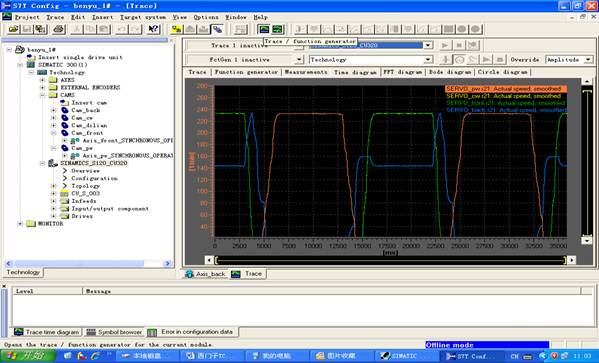The image size is (599, 363).
Task: Click the Print toolbar icon
Action: (x=59, y=29)
